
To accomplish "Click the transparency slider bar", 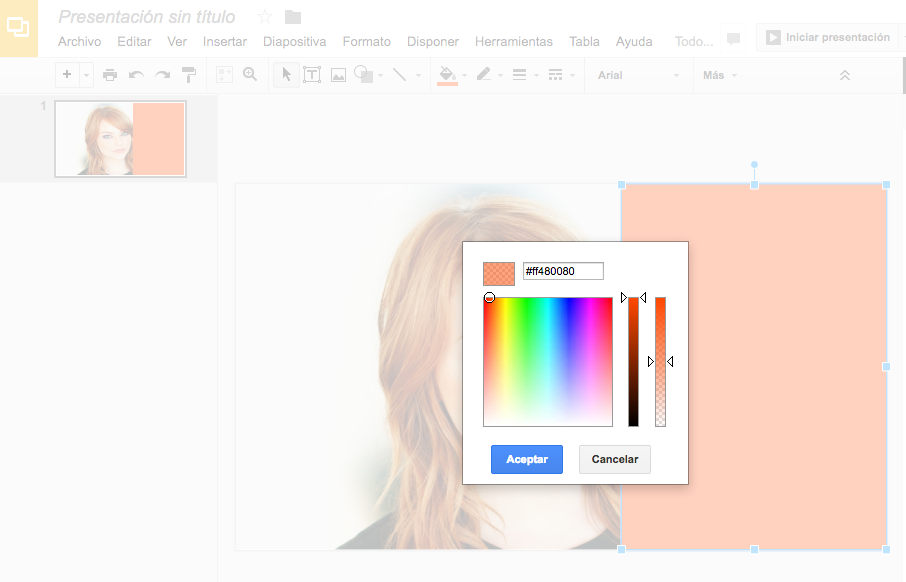I will [x=660, y=362].
